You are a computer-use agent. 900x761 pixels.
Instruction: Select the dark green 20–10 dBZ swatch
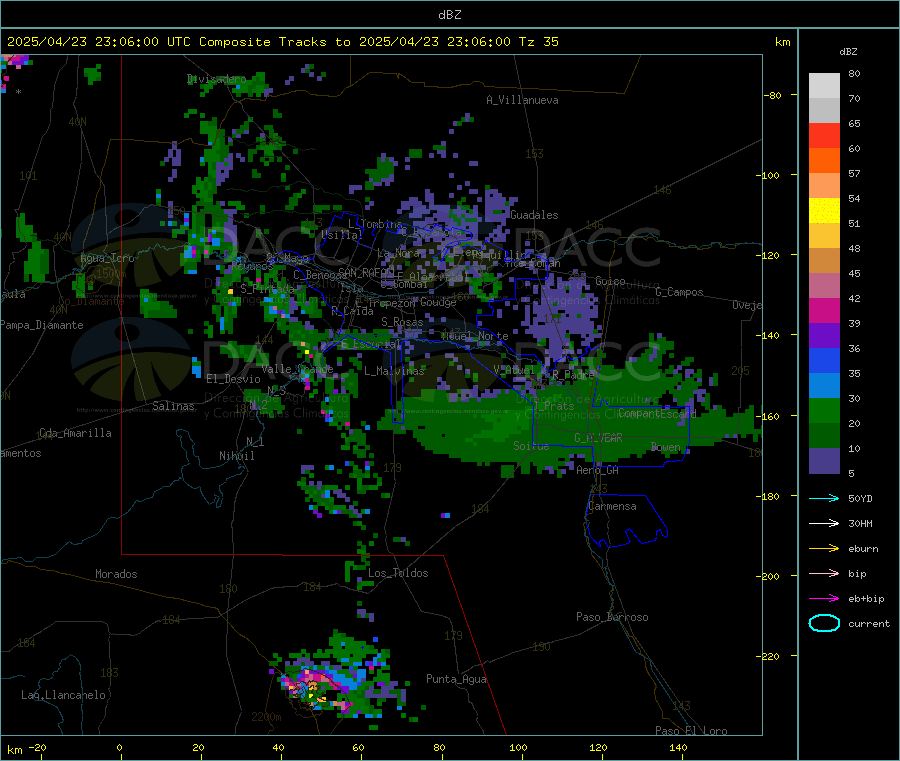824,436
